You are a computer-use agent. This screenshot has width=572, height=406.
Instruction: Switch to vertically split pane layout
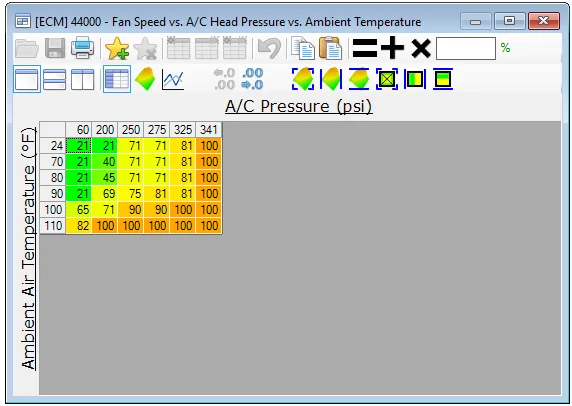[82, 79]
